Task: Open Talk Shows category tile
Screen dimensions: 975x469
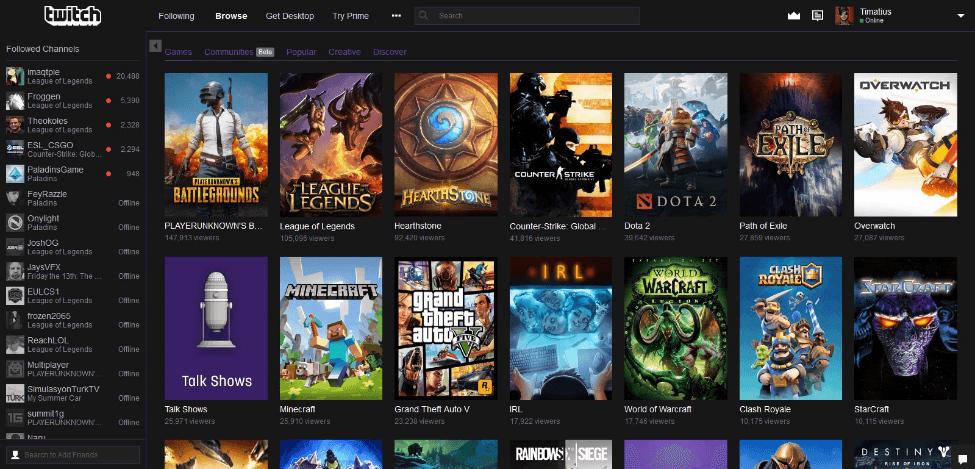Action: coord(216,328)
